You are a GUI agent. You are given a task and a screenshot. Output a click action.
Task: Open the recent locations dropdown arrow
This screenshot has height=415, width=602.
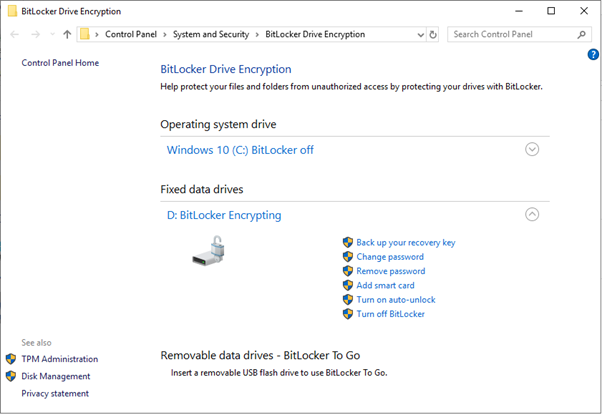click(x=52, y=35)
